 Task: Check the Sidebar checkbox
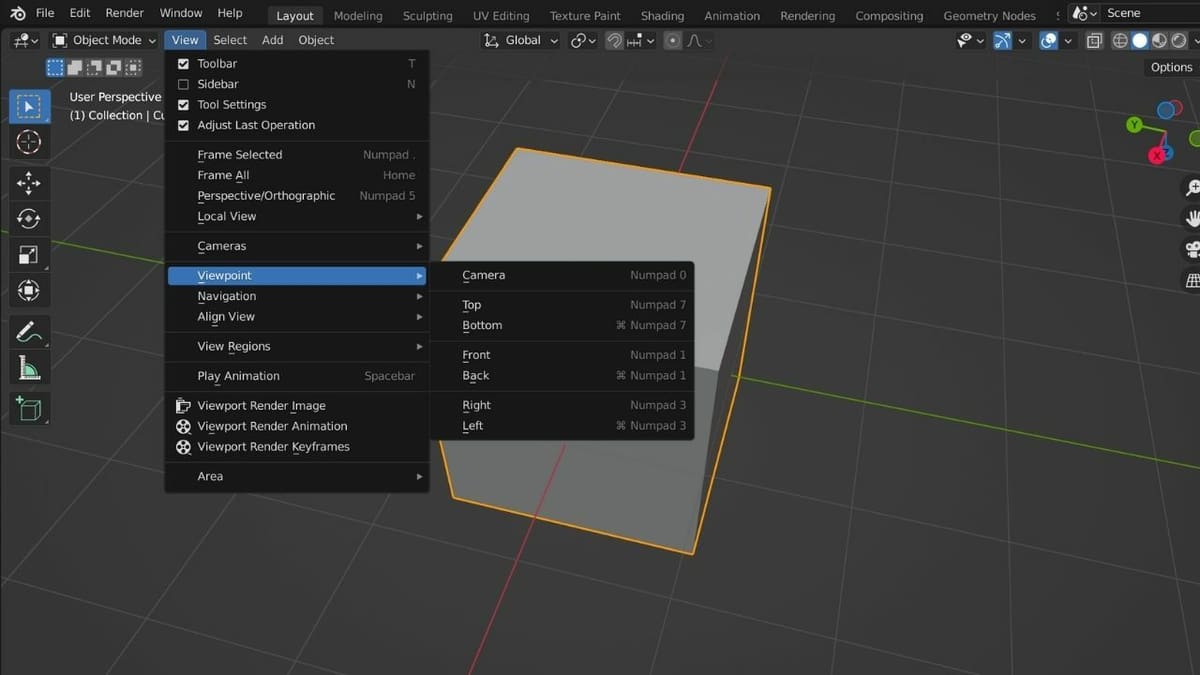click(183, 84)
